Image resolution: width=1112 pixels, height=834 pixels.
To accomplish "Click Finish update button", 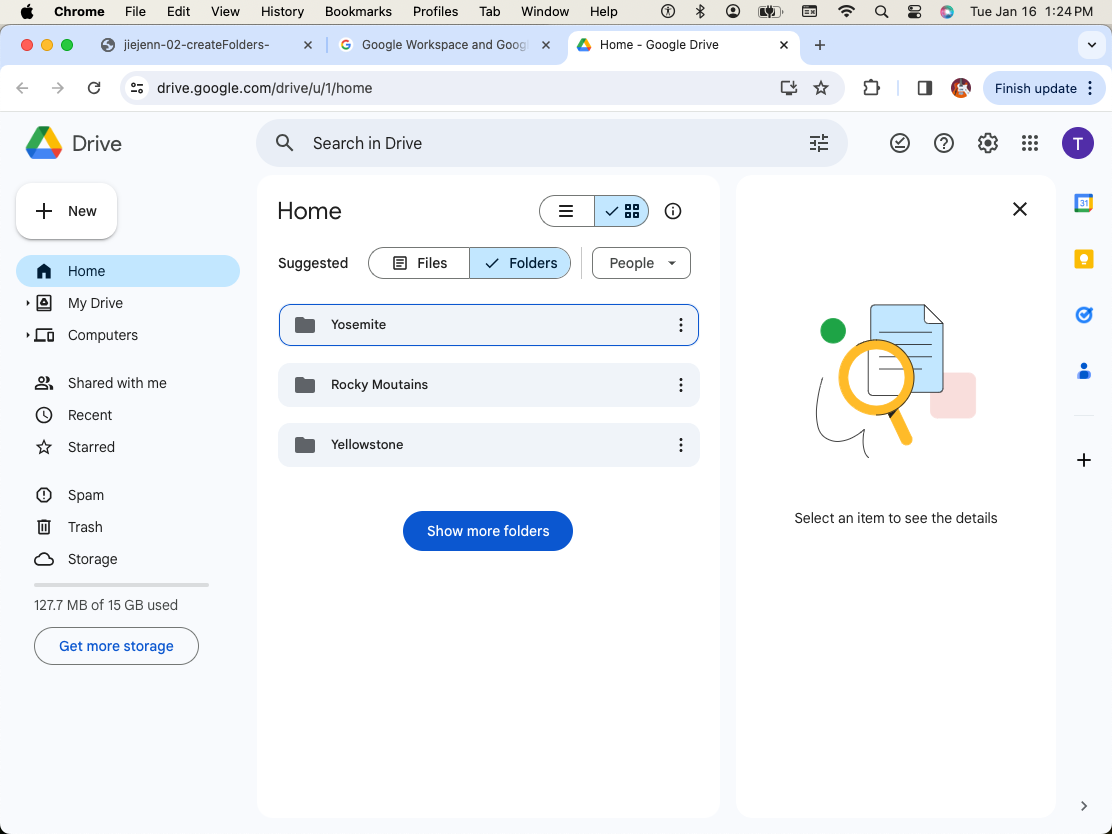I will 1044,88.
